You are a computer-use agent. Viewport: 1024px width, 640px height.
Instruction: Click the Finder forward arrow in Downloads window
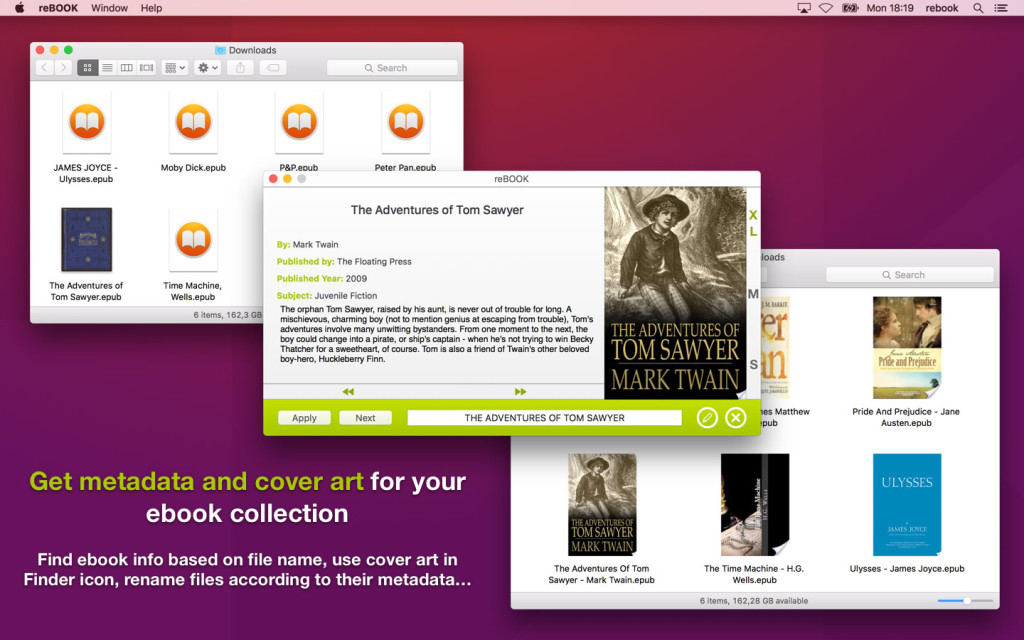[x=63, y=67]
